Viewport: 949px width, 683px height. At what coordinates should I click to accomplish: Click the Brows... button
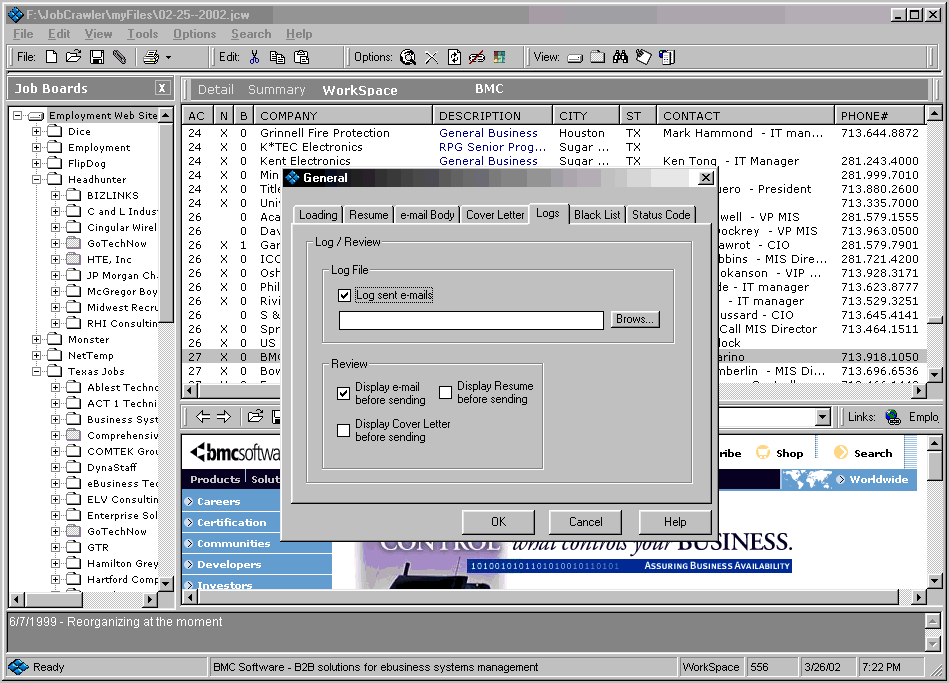tap(635, 320)
